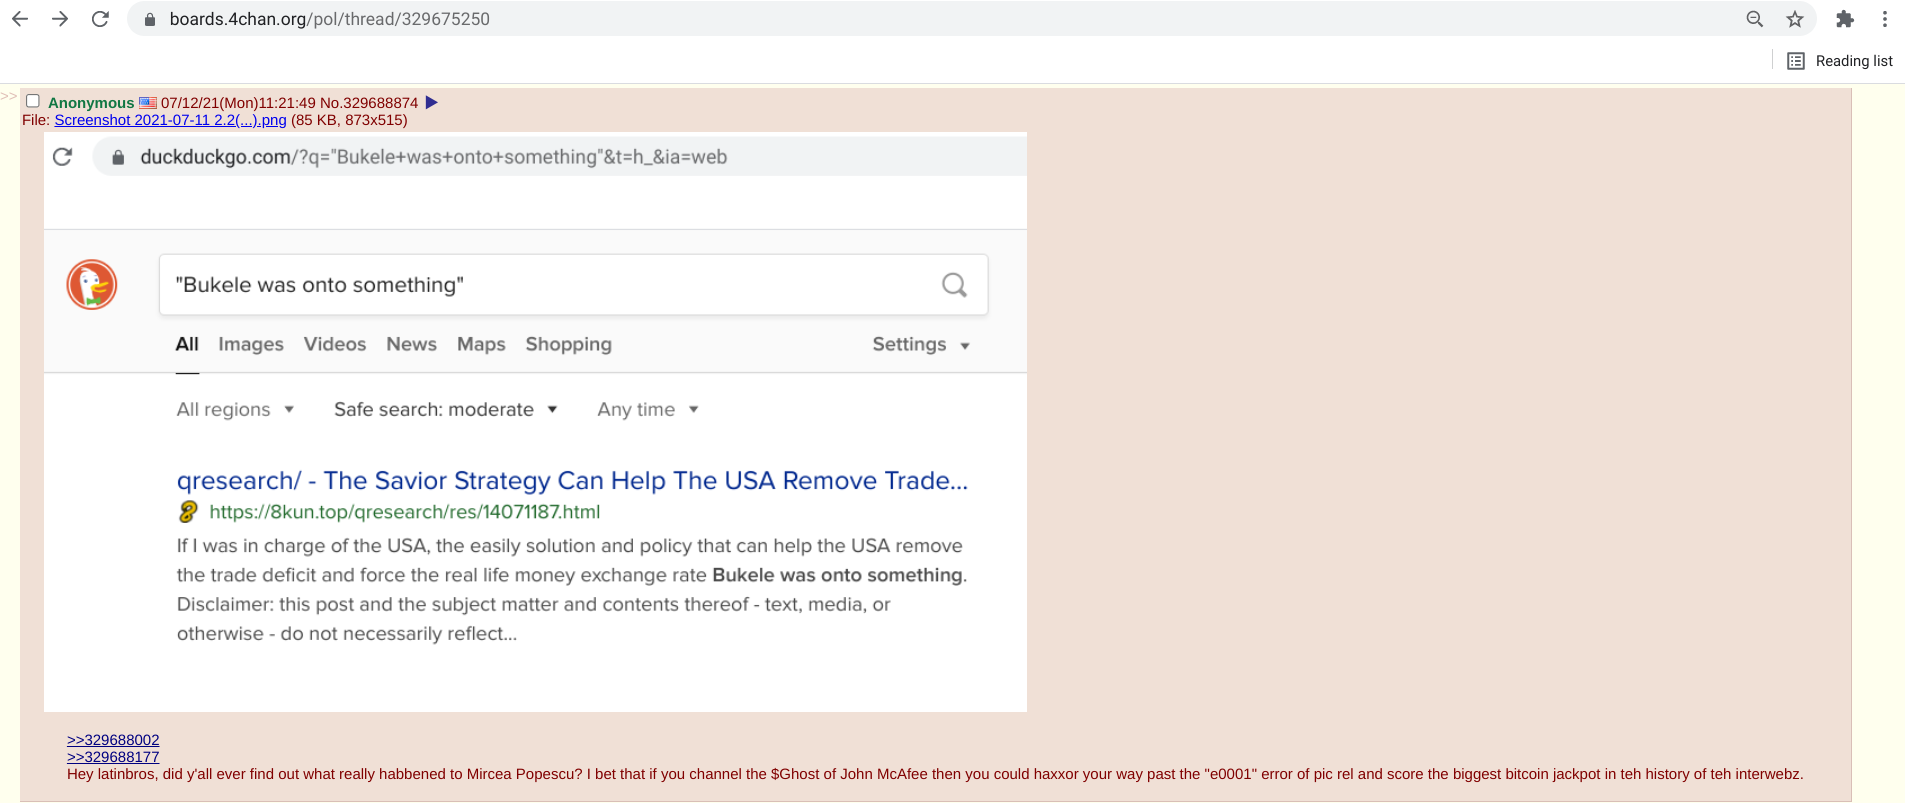Switch to the Maps tab
The image size is (1905, 803).
(x=481, y=344)
